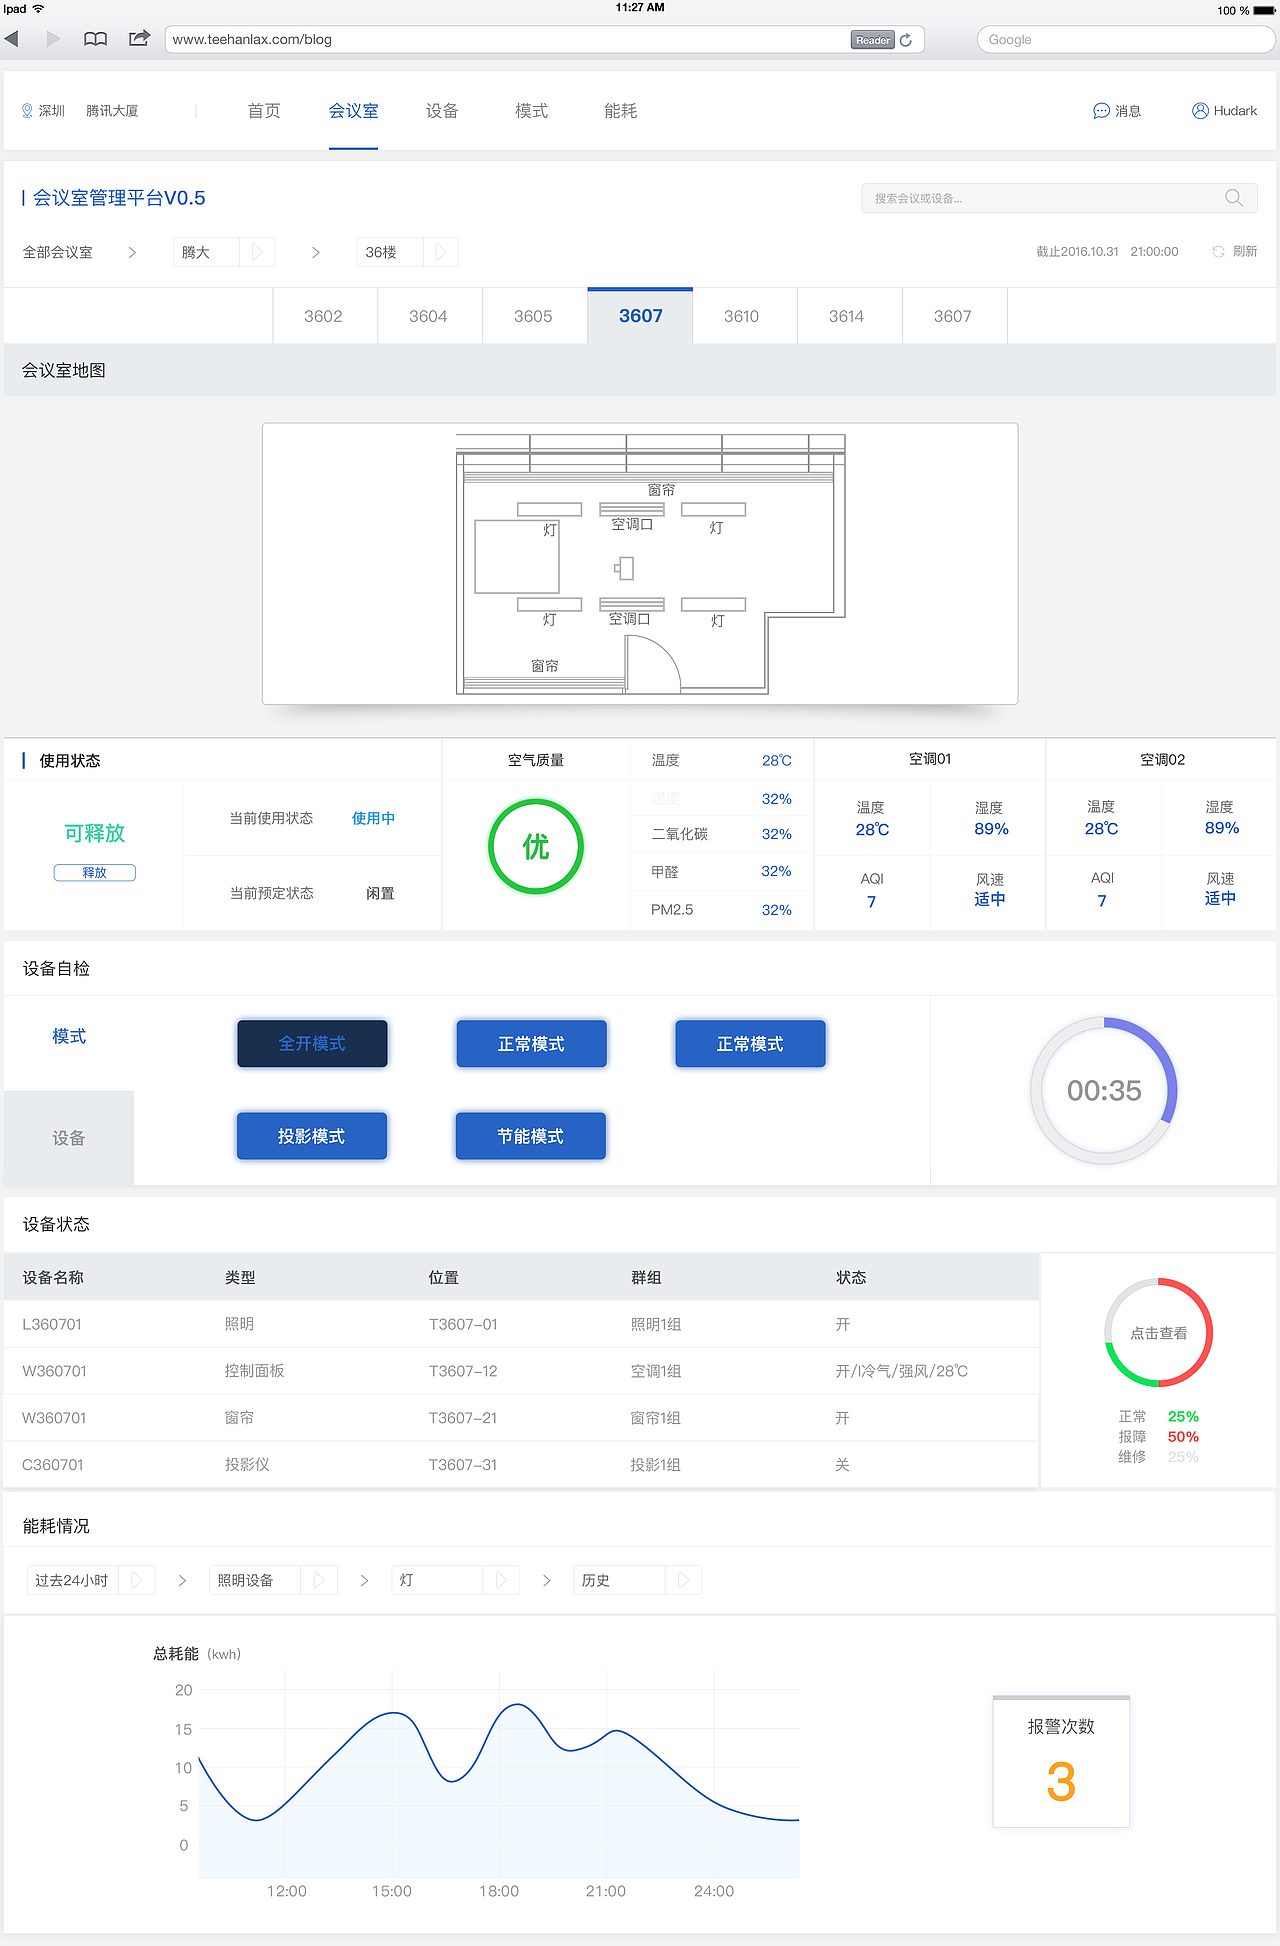1280x1946 pixels.
Task: Open the bookmarks book icon
Action: click(x=95, y=39)
